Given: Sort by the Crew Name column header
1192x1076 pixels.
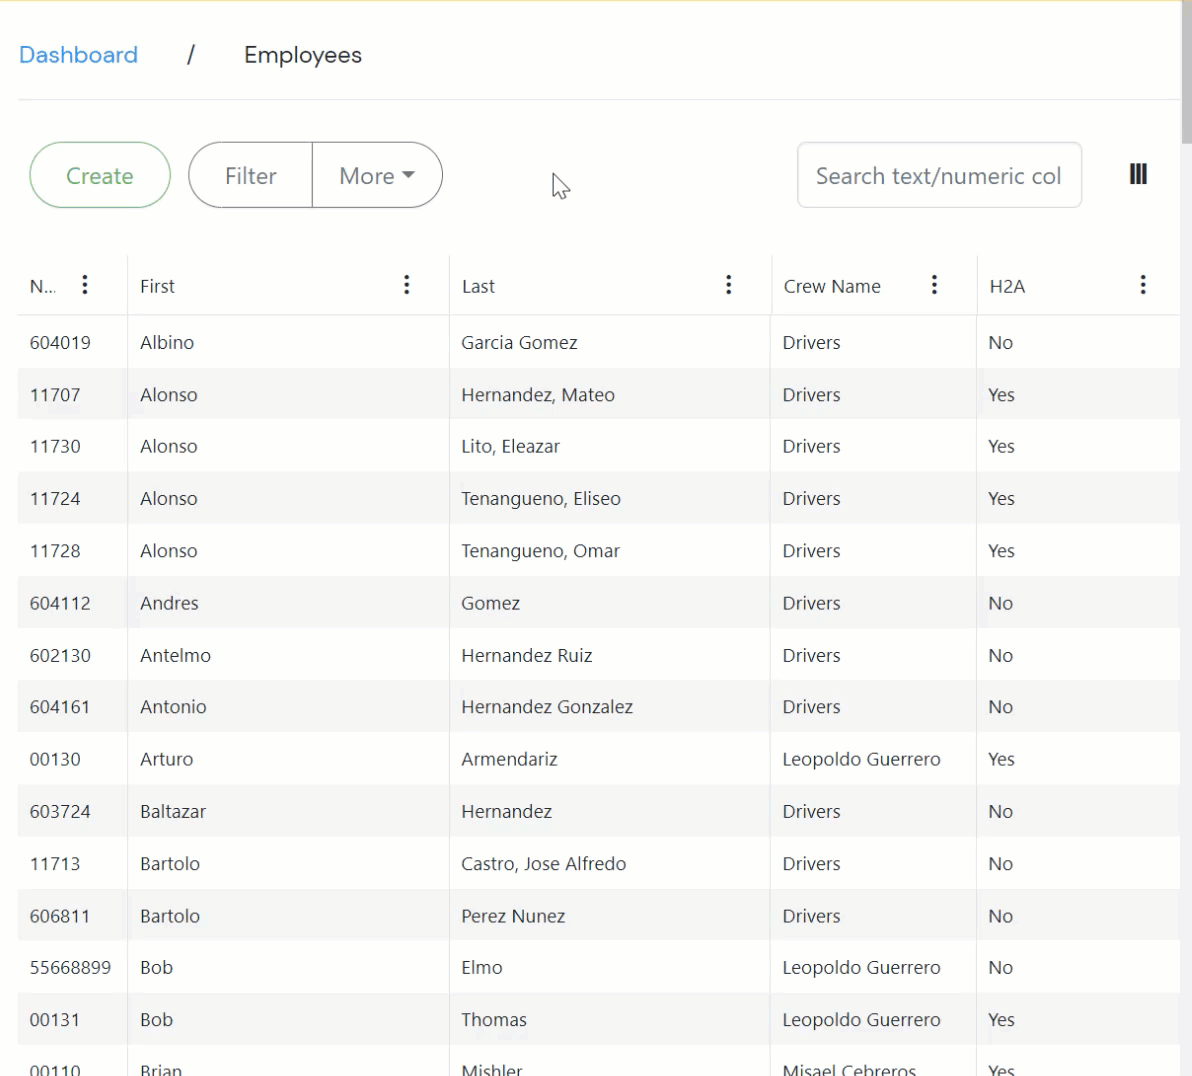Looking at the screenshot, I should point(832,287).
